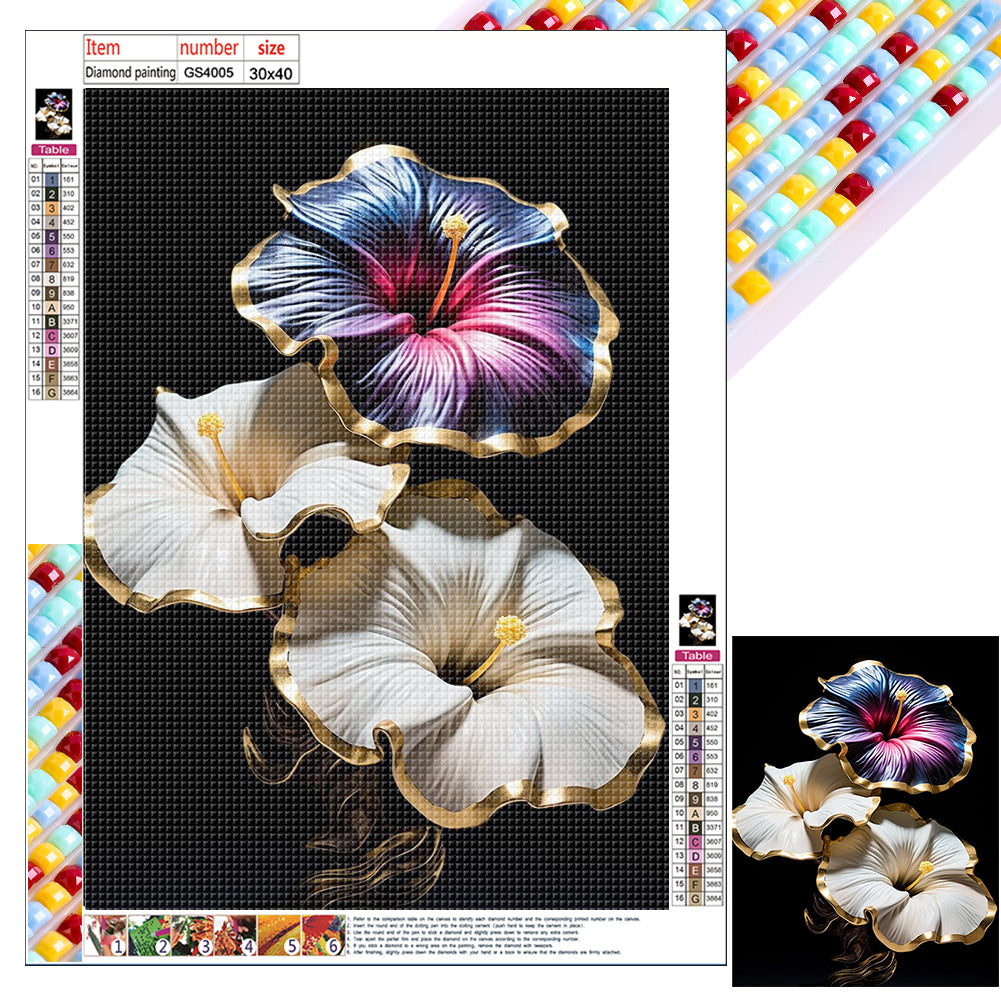
Task: Click the red number header in the top table
Action: tap(208, 47)
